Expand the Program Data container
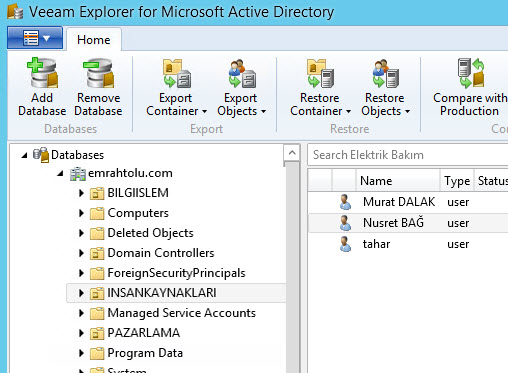Viewport: 508px width, 373px height. pyautogui.click(x=81, y=353)
